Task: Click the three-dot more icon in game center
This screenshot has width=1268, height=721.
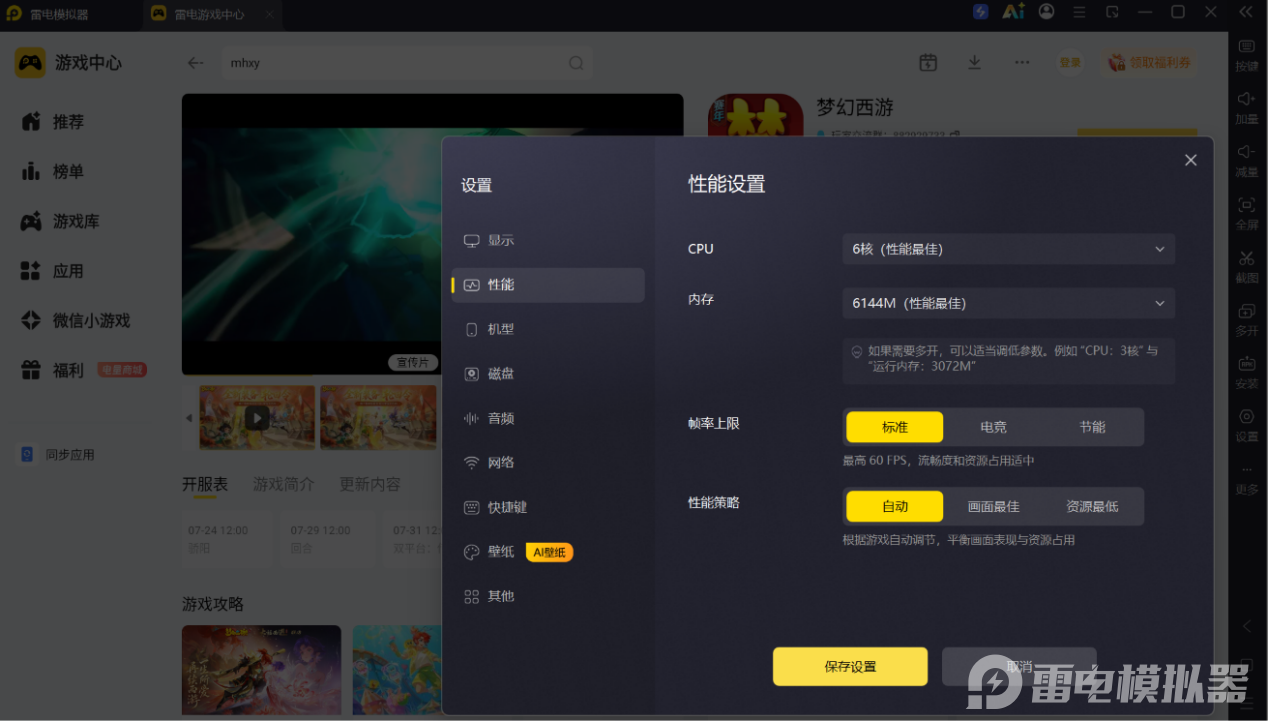Action: (x=1021, y=62)
